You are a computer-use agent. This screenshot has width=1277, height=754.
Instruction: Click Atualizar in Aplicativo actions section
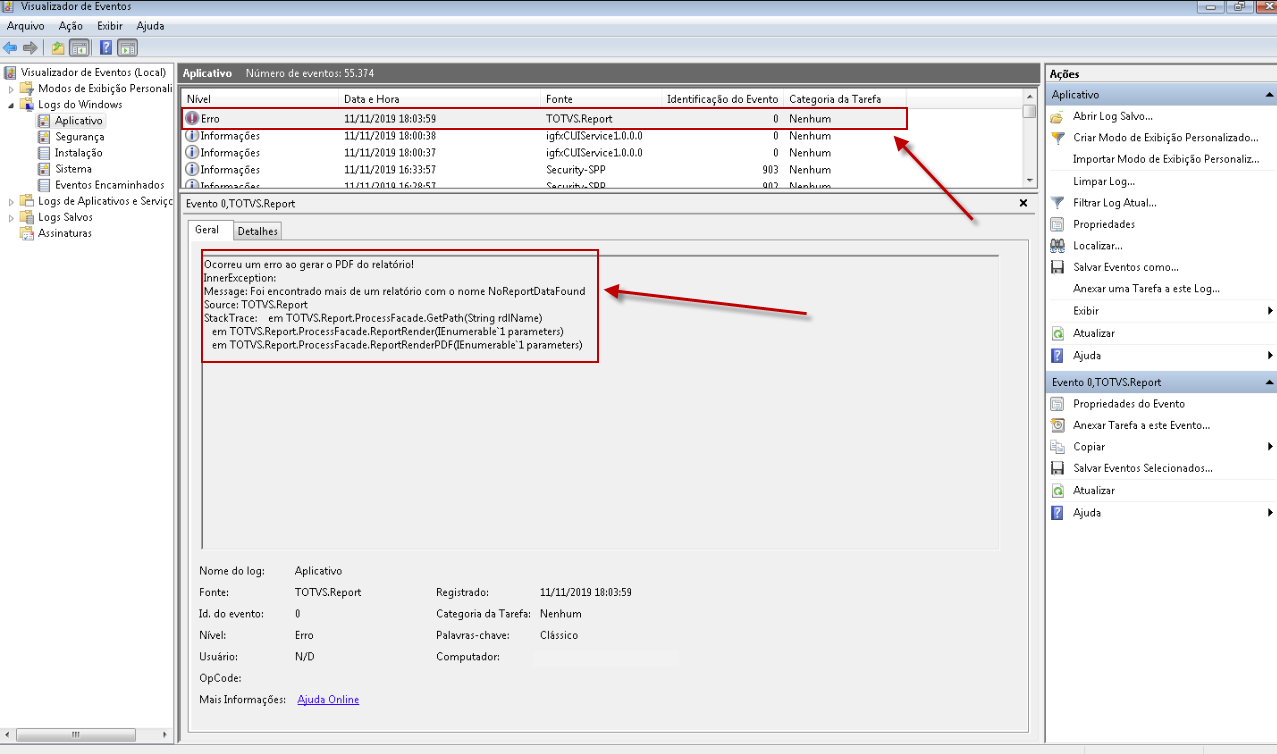click(x=1094, y=333)
